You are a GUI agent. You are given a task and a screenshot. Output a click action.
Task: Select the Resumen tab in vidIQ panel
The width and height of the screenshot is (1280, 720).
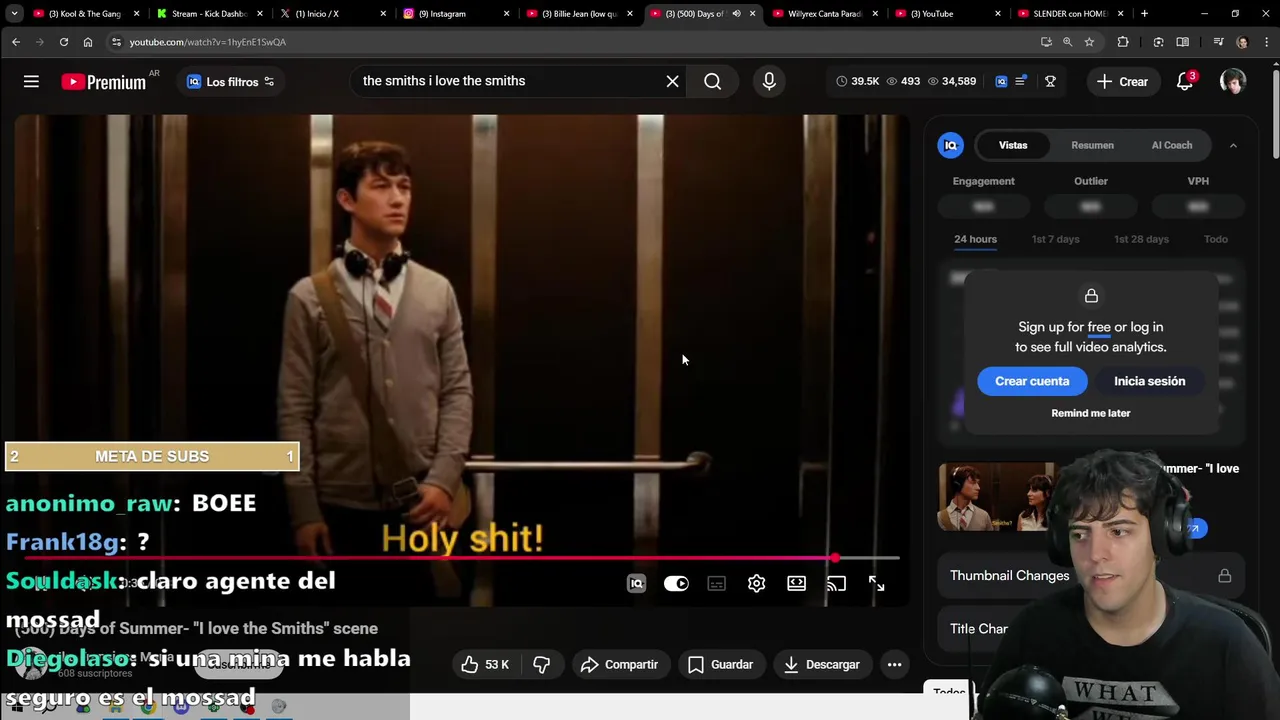[x=1092, y=145]
